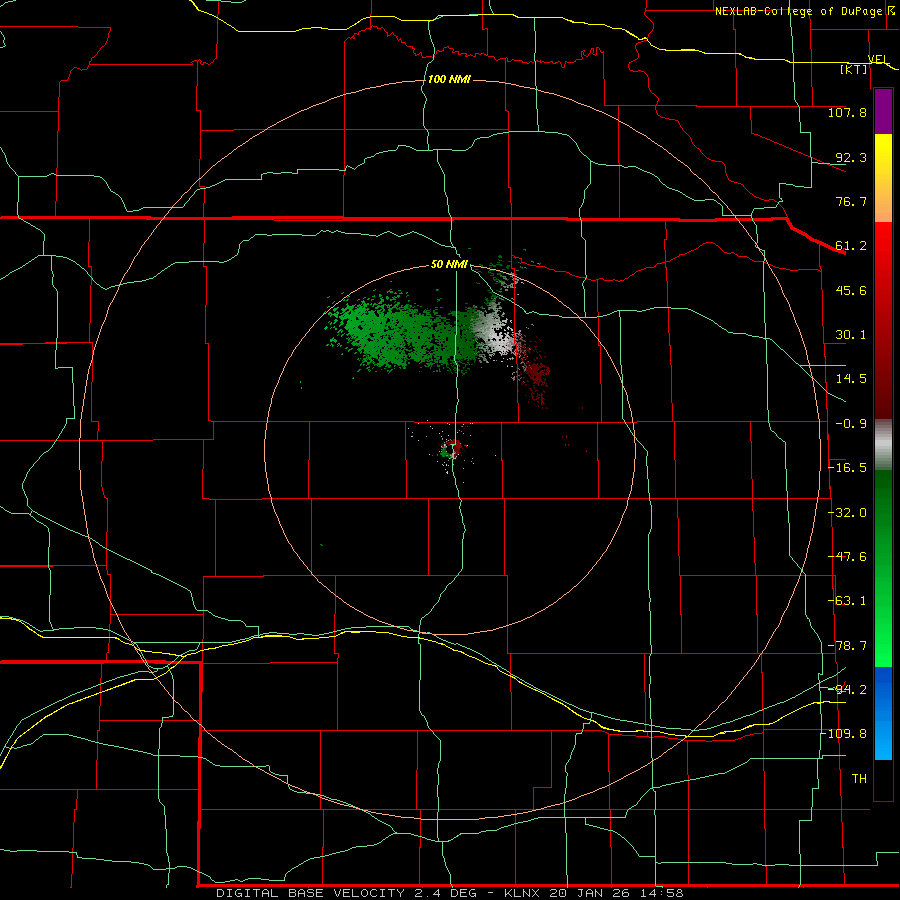
Task: Click the 14.5 velocity scale value
Action: (x=851, y=379)
